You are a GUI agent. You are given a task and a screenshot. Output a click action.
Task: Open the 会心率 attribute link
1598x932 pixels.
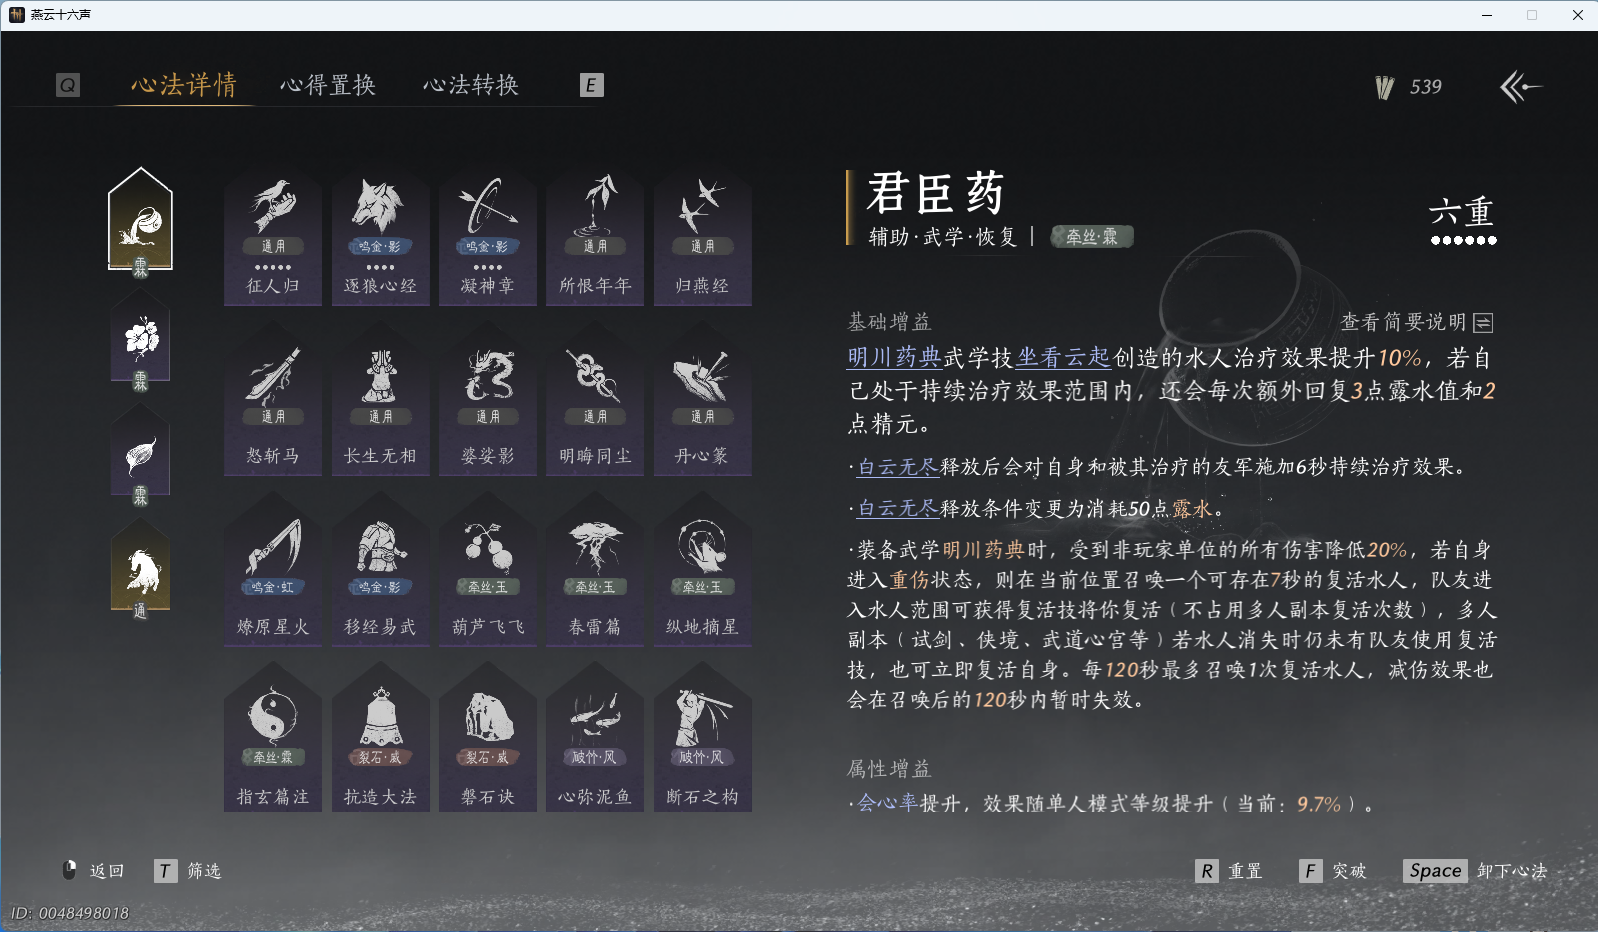(887, 803)
